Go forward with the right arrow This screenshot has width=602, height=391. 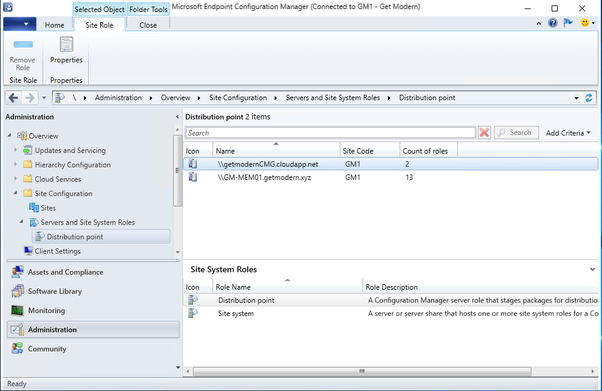tap(30, 98)
